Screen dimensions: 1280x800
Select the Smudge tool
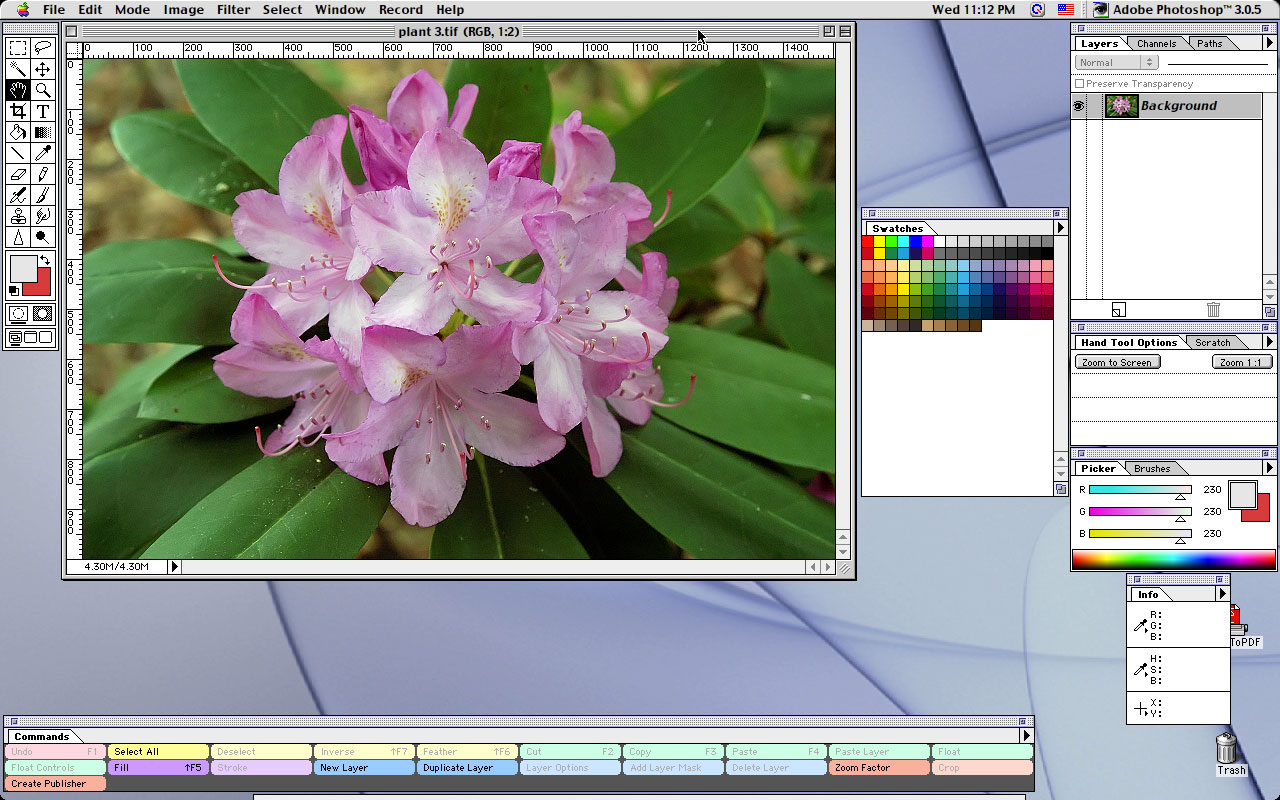[x=43, y=216]
